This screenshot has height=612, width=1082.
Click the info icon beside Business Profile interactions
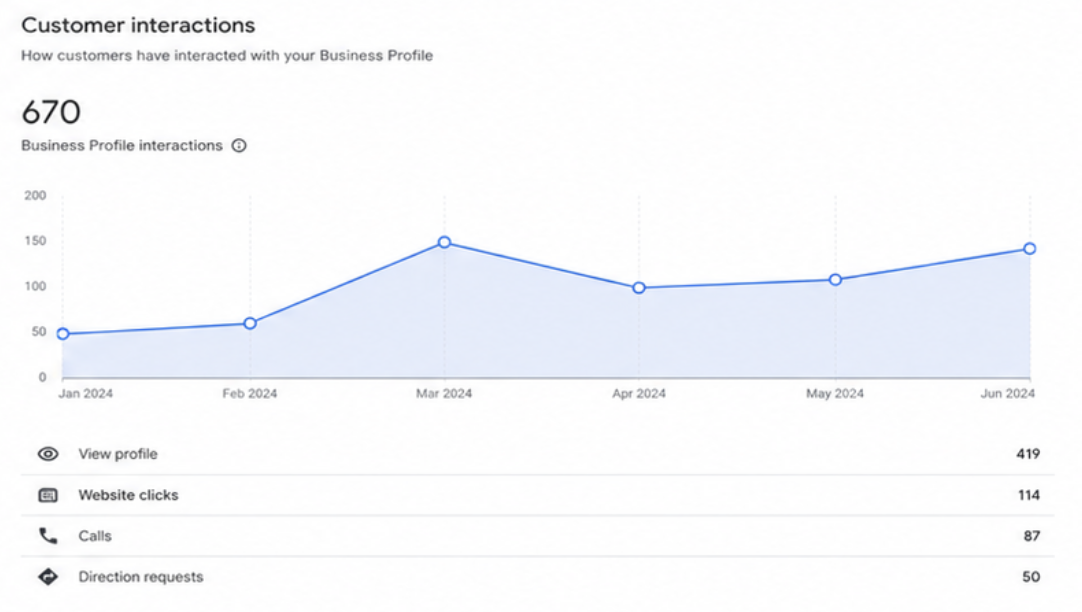coord(239,146)
